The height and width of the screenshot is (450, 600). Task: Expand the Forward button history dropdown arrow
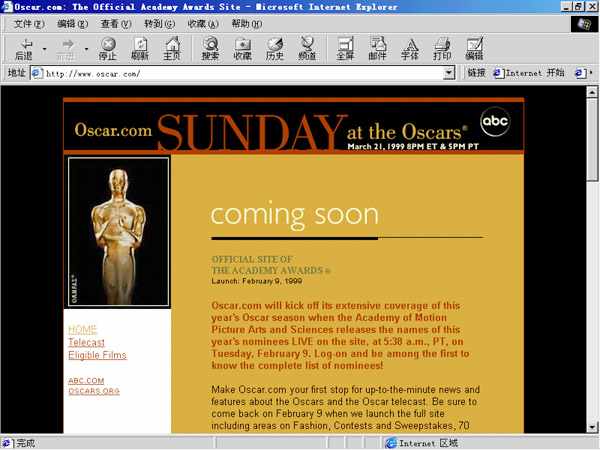coord(86,47)
